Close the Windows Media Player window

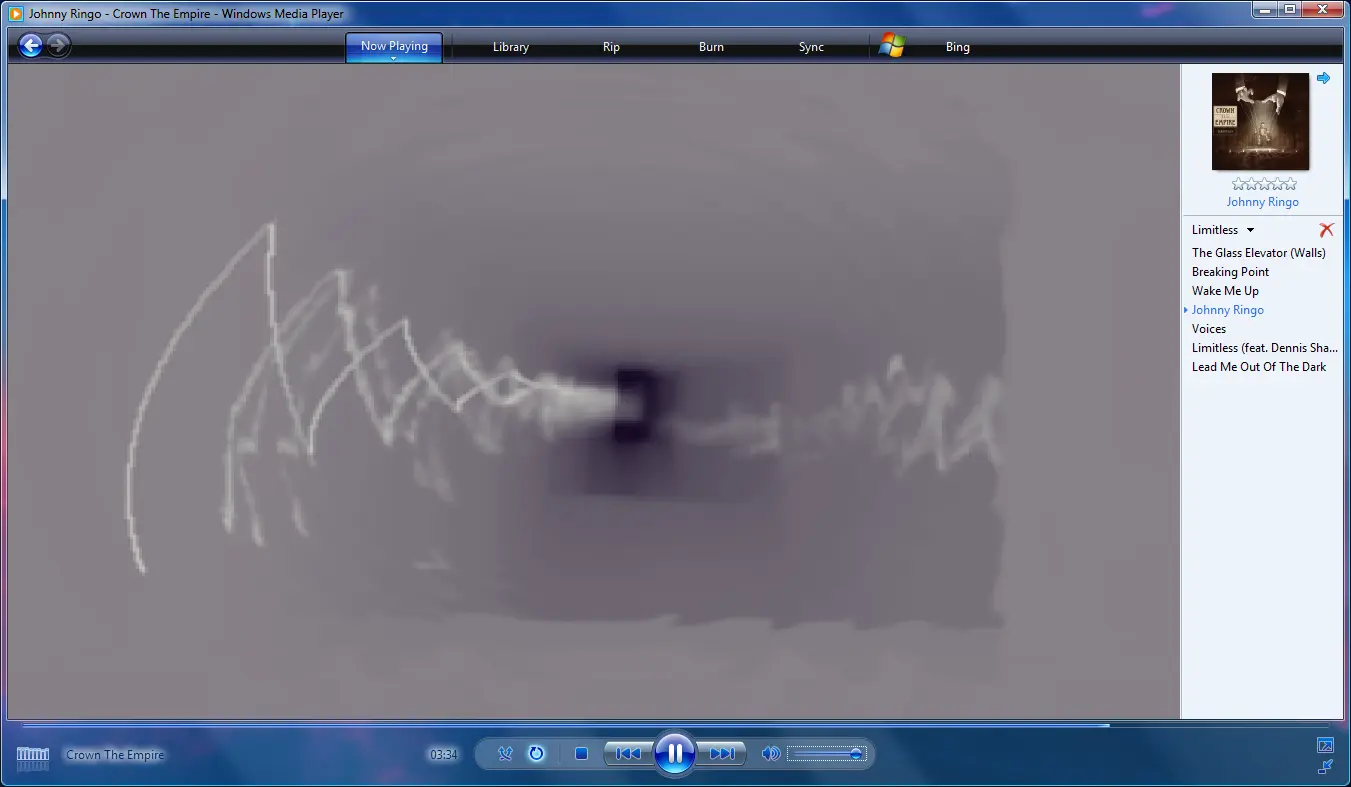[x=1323, y=10]
